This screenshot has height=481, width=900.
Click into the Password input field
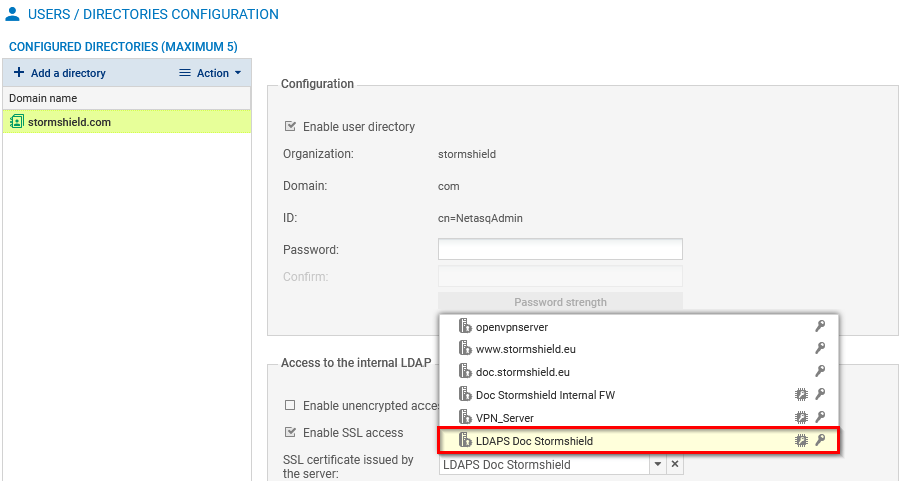click(560, 249)
